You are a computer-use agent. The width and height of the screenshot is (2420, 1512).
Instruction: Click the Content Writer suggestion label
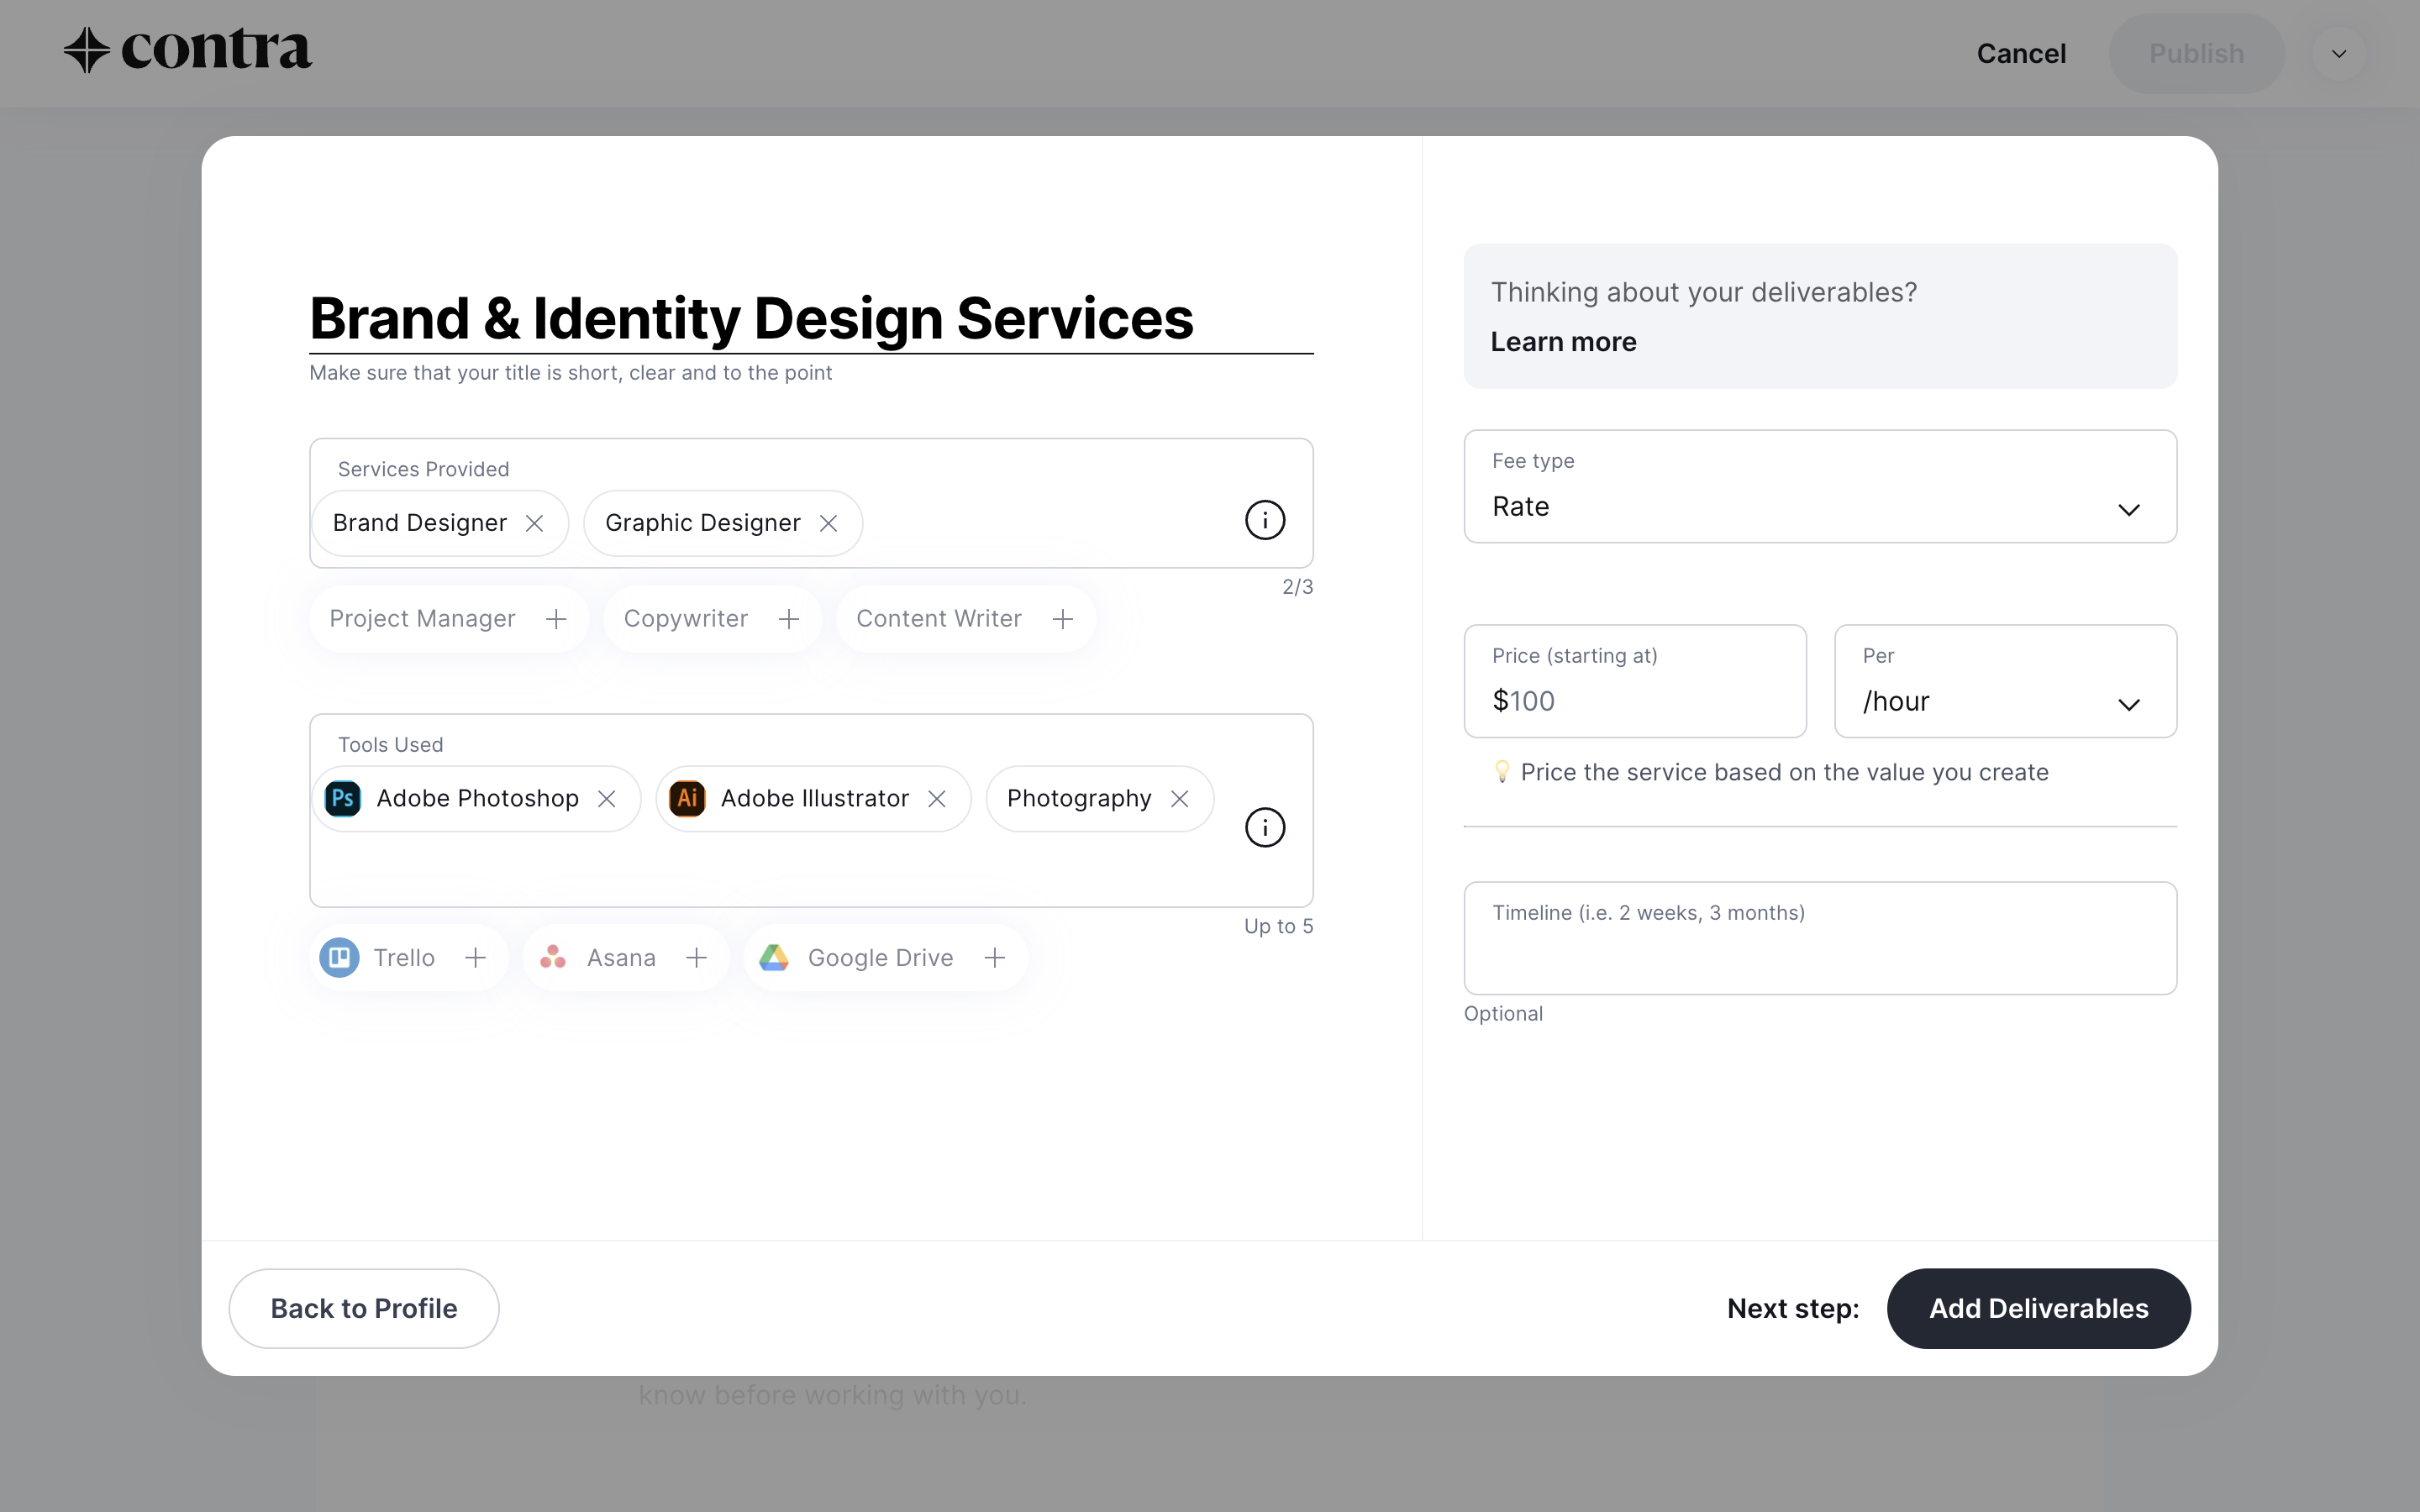939,619
